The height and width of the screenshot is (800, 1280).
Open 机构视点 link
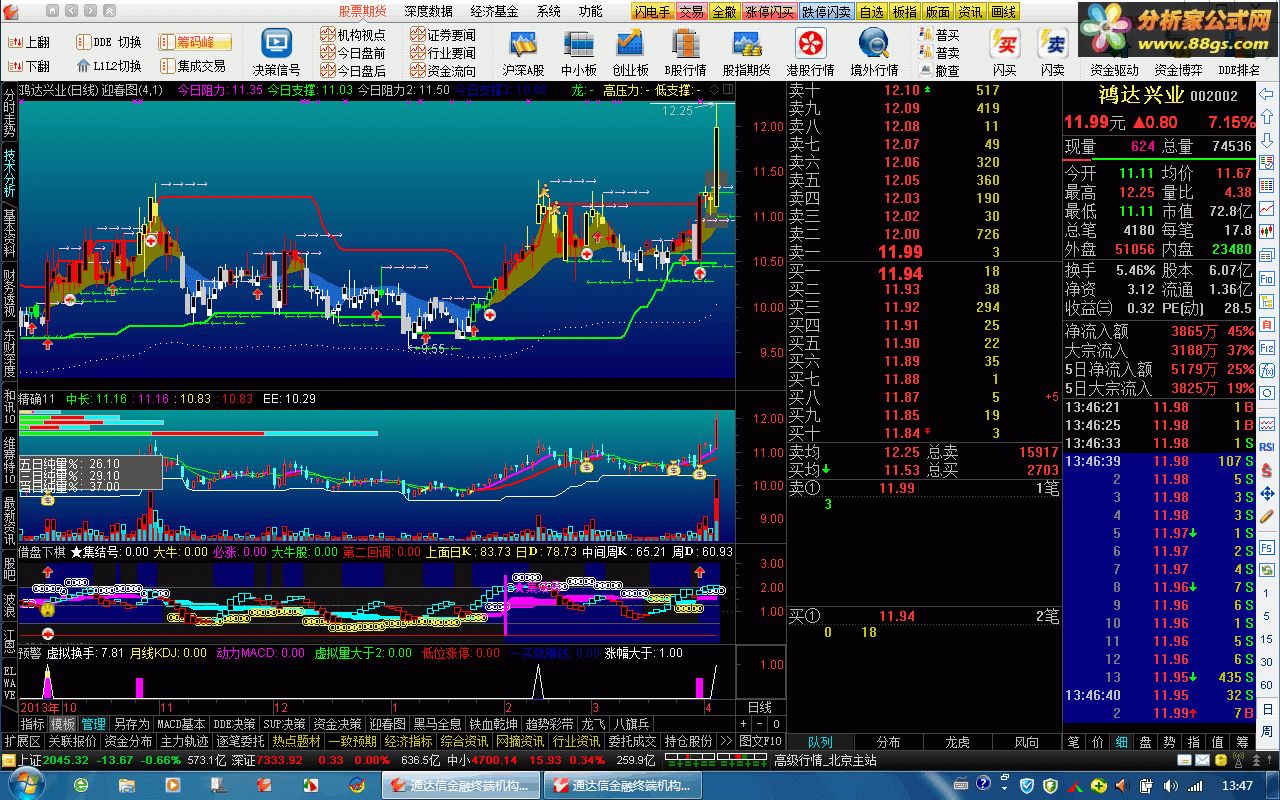(353, 35)
